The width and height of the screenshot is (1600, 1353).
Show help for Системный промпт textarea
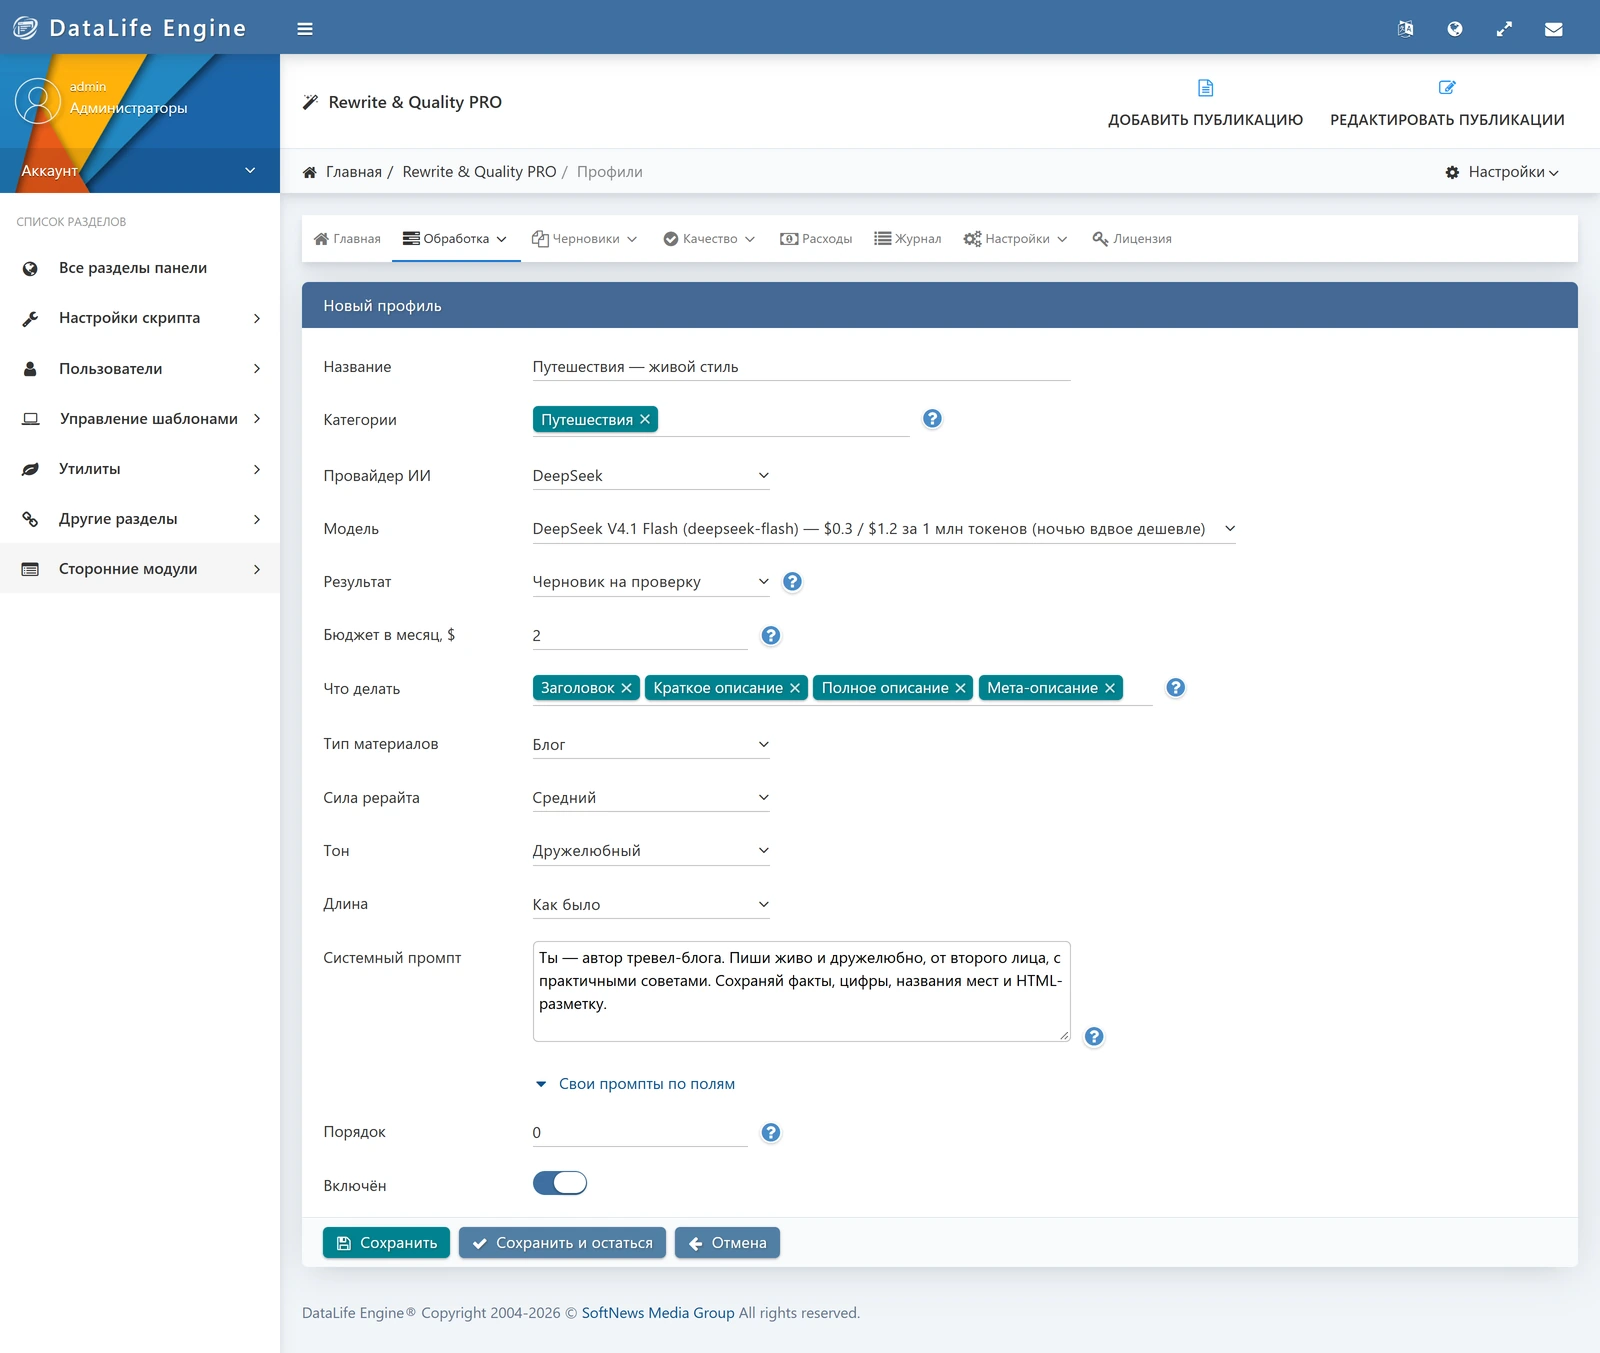point(1095,1037)
